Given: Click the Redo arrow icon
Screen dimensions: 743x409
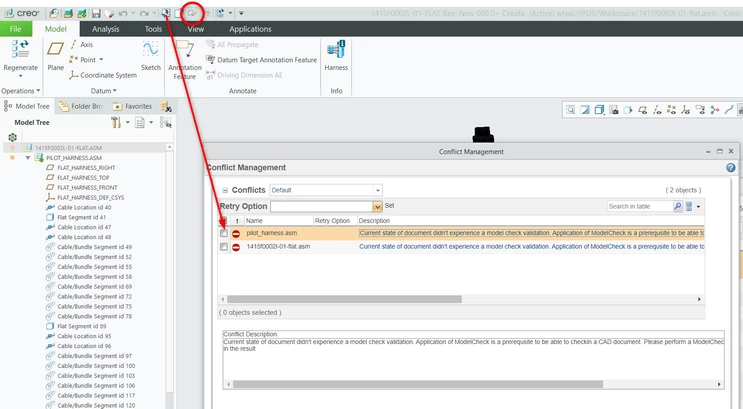Looking at the screenshot, I should [x=145, y=13].
